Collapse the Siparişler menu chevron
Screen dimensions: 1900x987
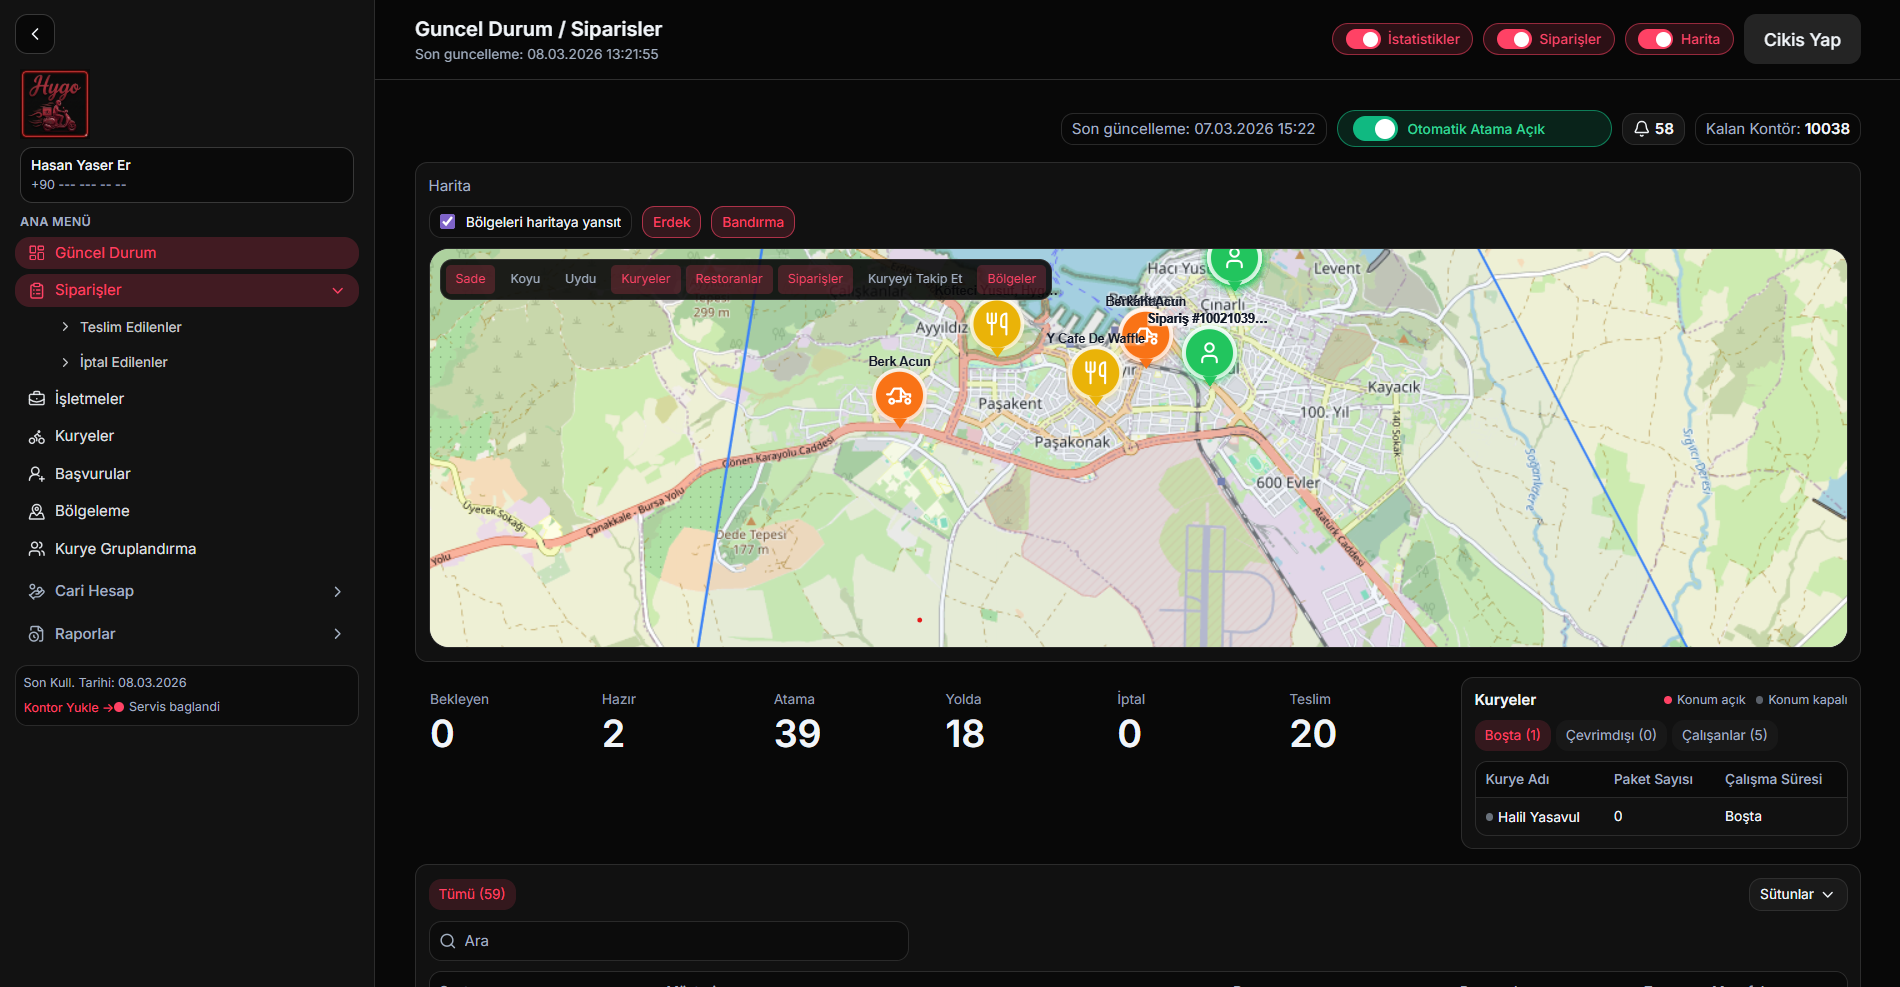point(338,291)
